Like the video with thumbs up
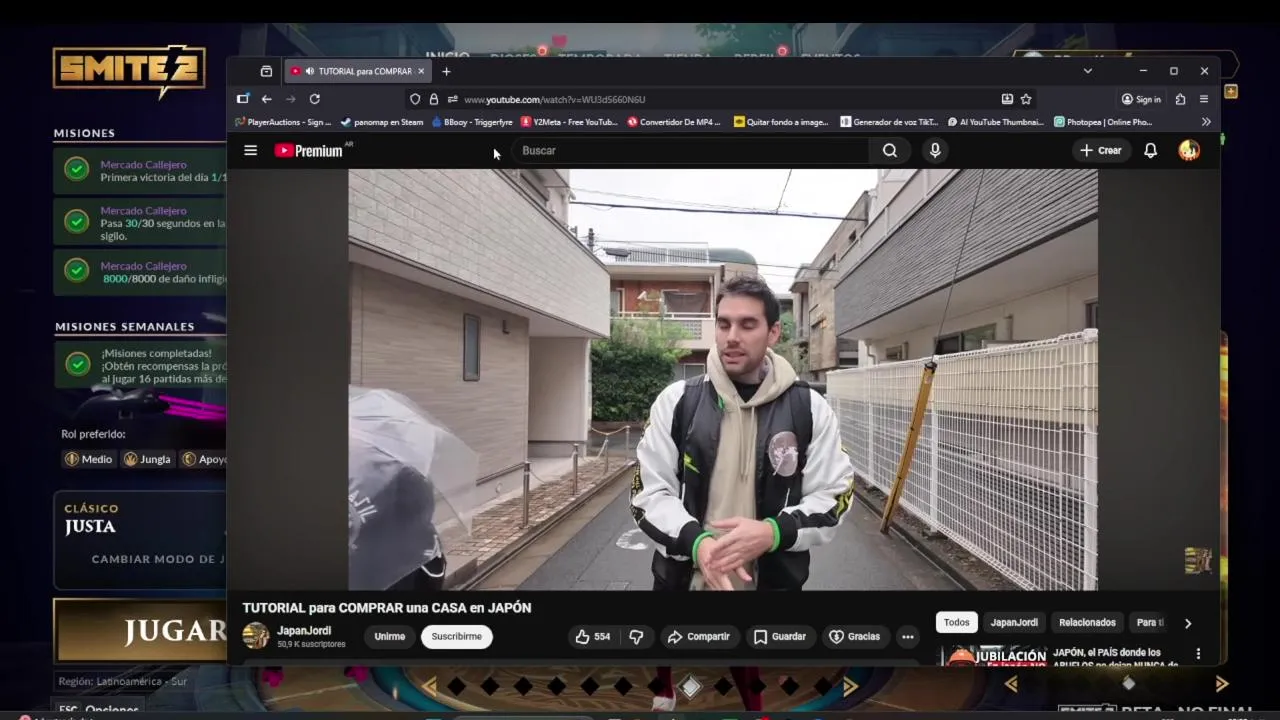 pyautogui.click(x=592, y=637)
